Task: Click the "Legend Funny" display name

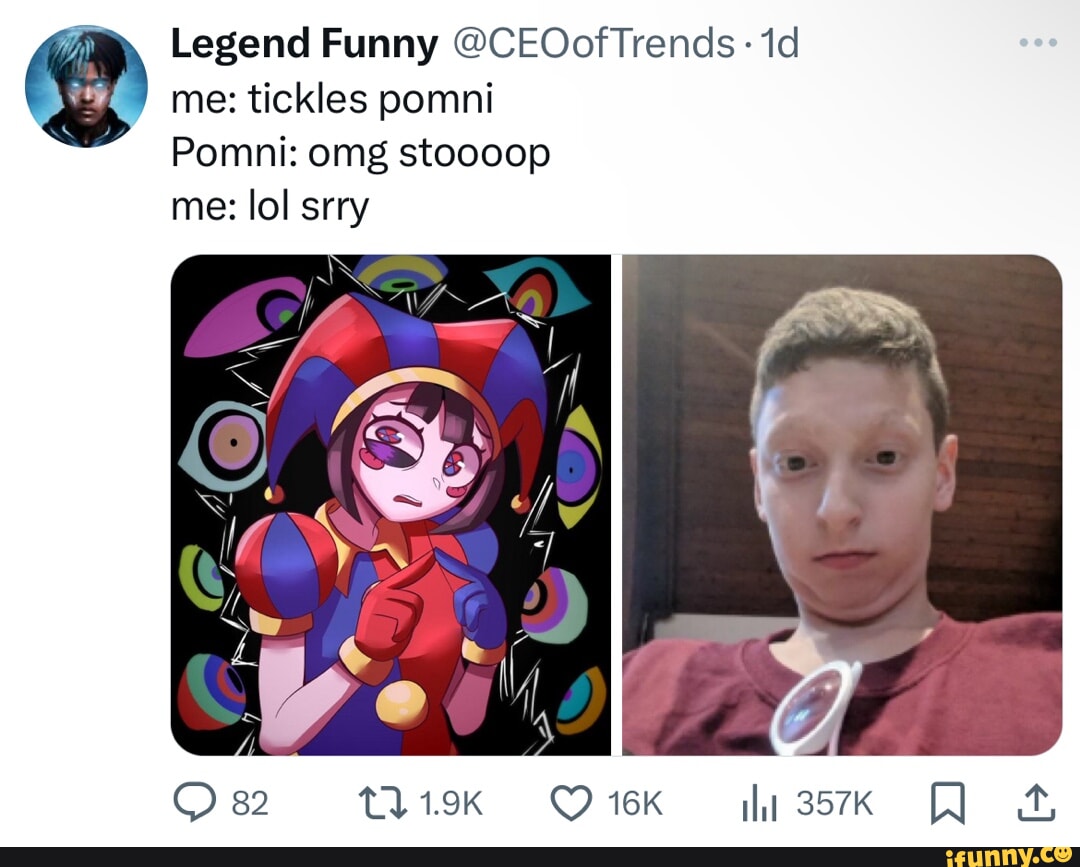Action: [x=304, y=44]
